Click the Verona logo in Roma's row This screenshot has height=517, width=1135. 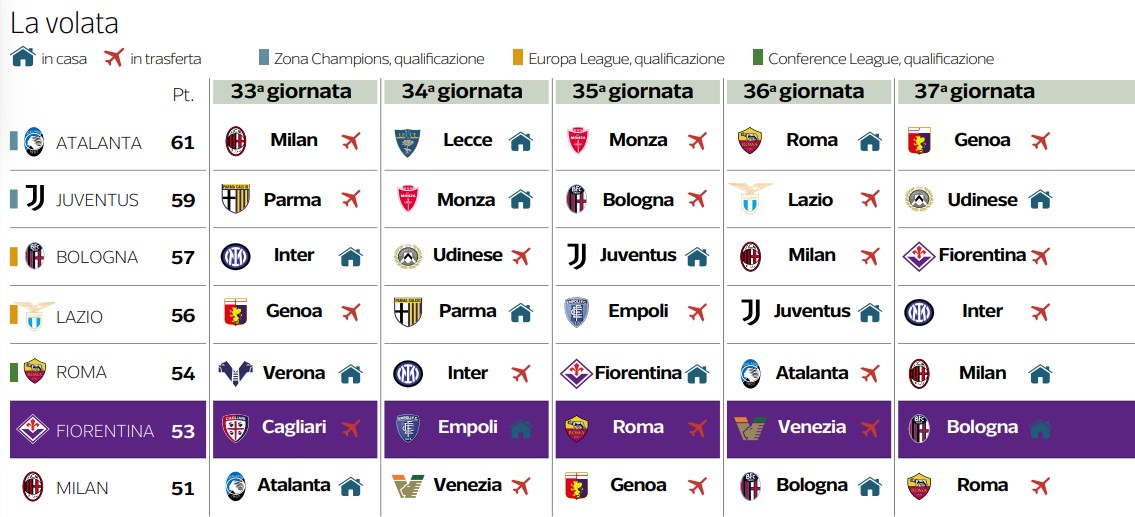click(235, 373)
